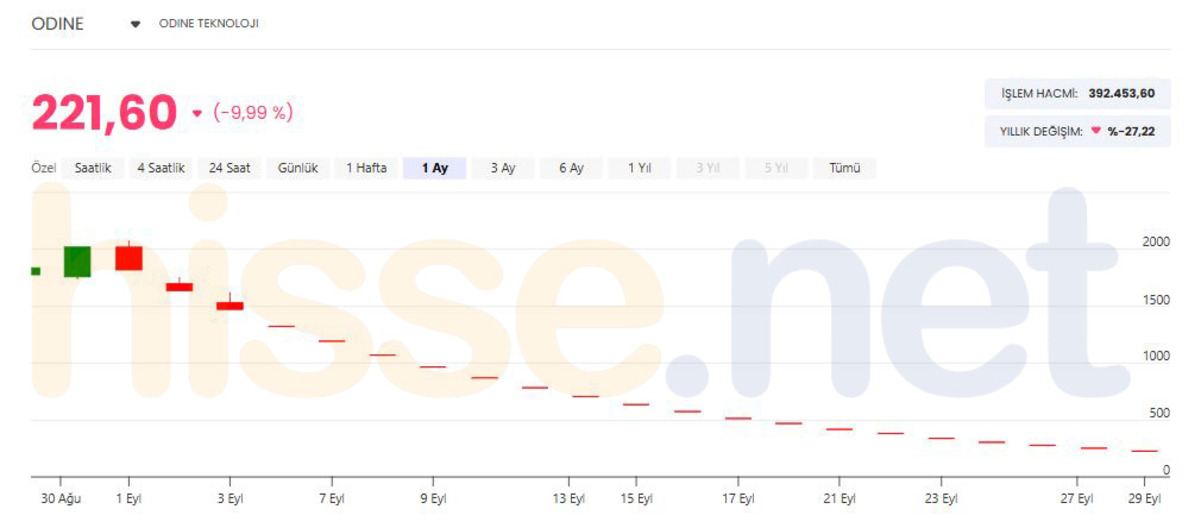
Task: Click the 500 price axis label
Action: tap(1160, 413)
